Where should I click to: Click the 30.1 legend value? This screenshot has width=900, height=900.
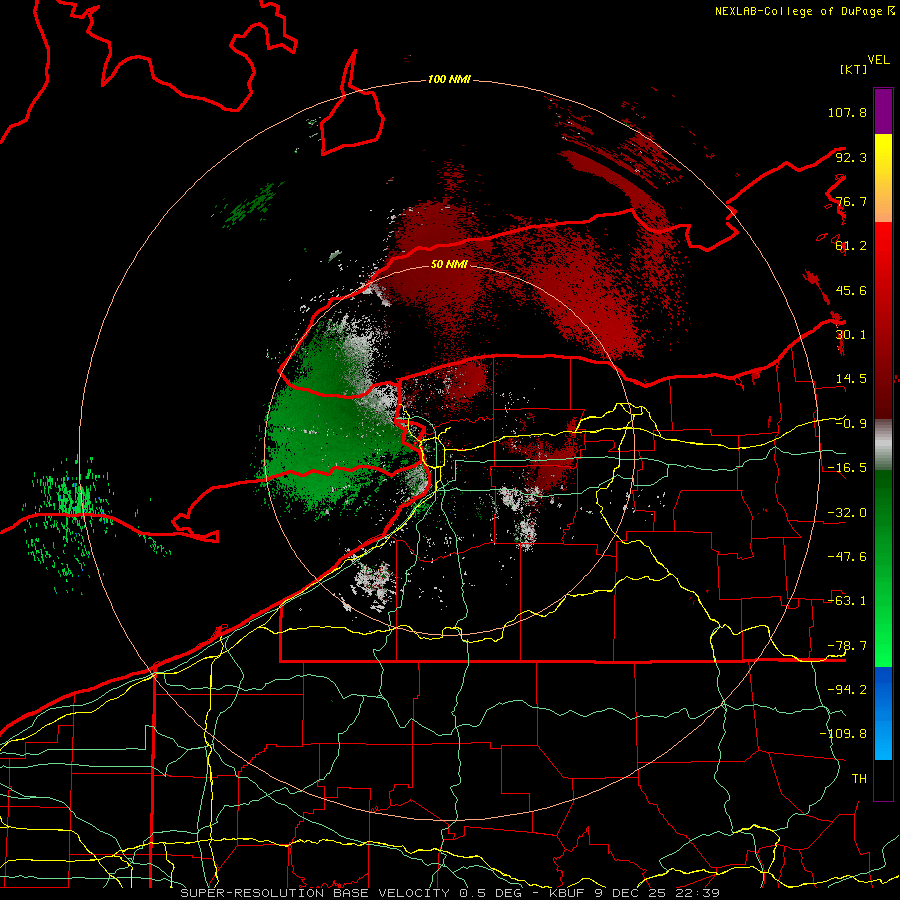coord(851,335)
